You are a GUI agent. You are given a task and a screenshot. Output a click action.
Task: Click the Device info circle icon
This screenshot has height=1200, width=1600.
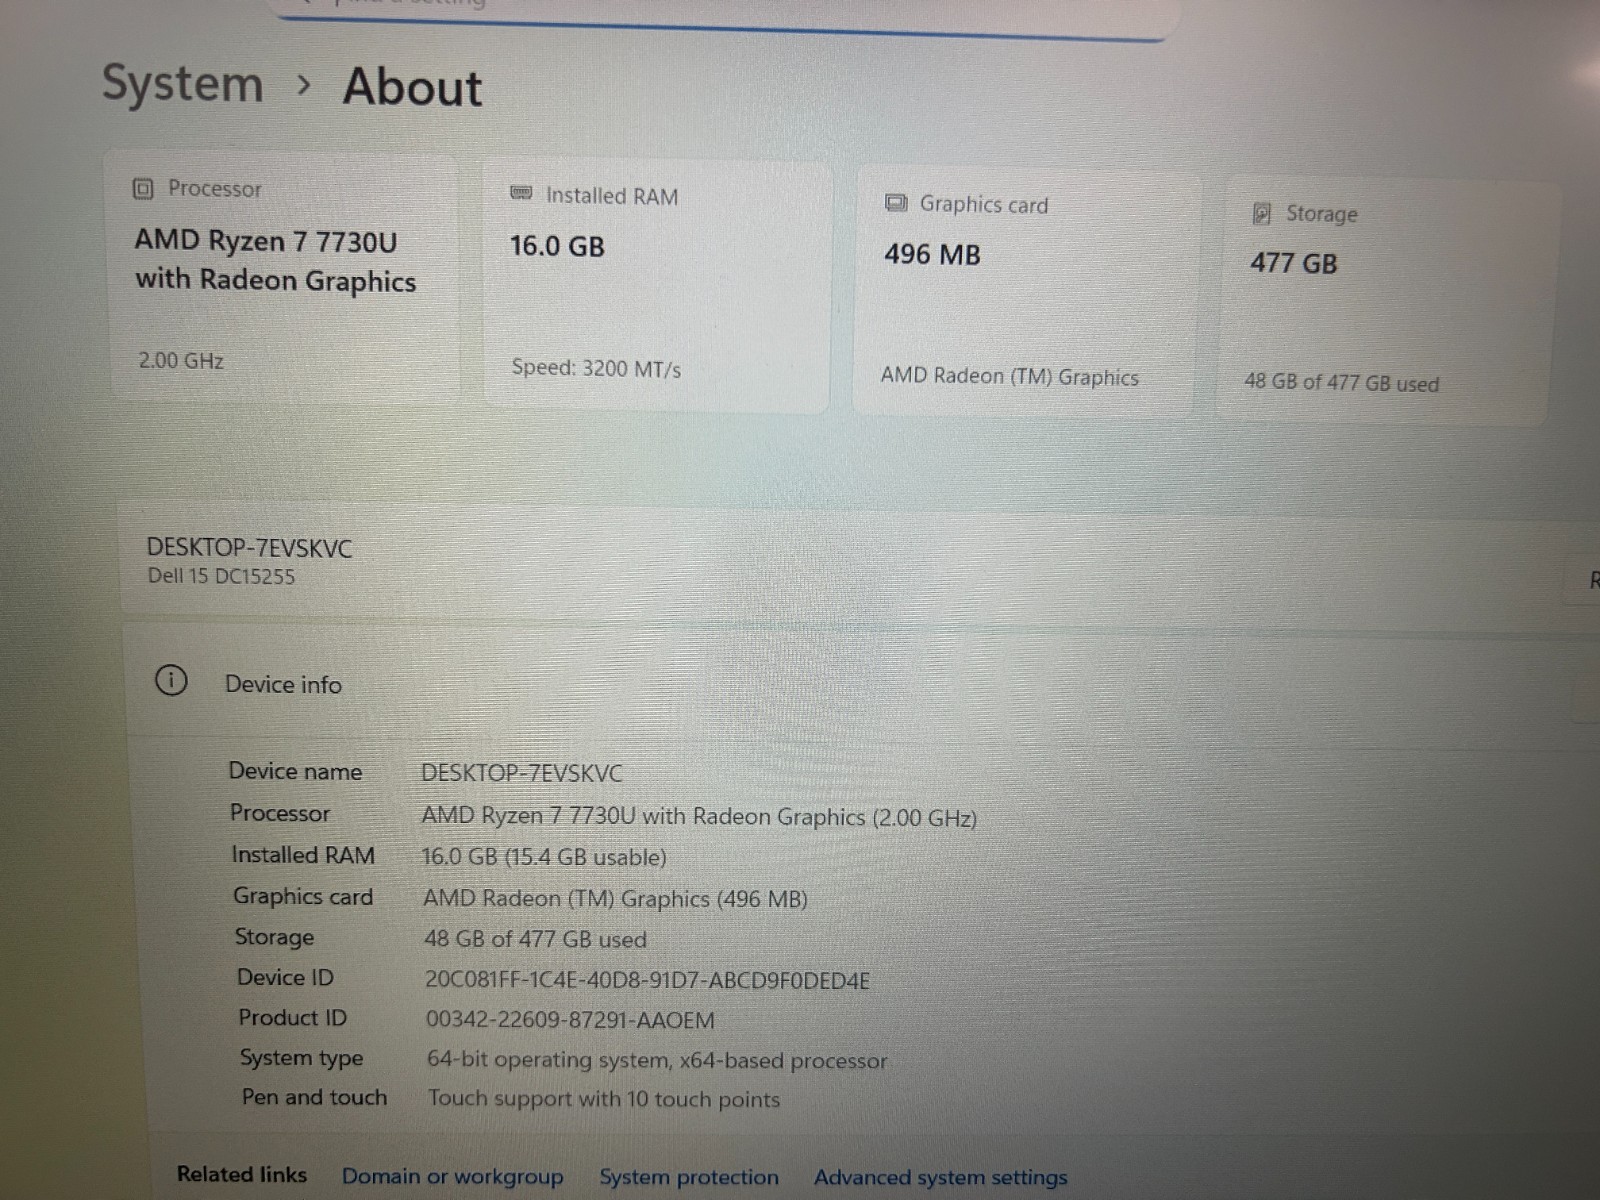point(171,681)
